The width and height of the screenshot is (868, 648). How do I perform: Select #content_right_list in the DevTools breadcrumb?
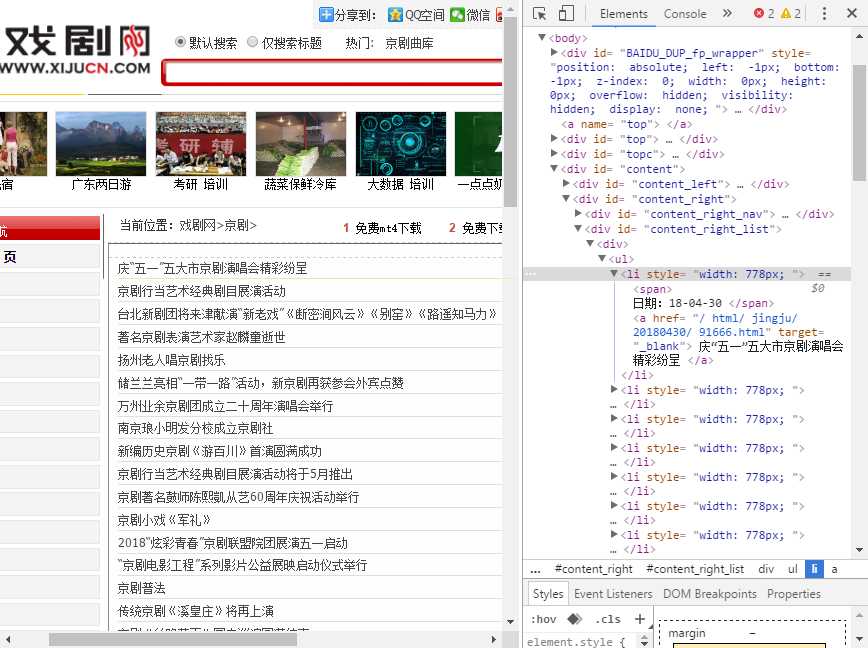[x=695, y=569]
